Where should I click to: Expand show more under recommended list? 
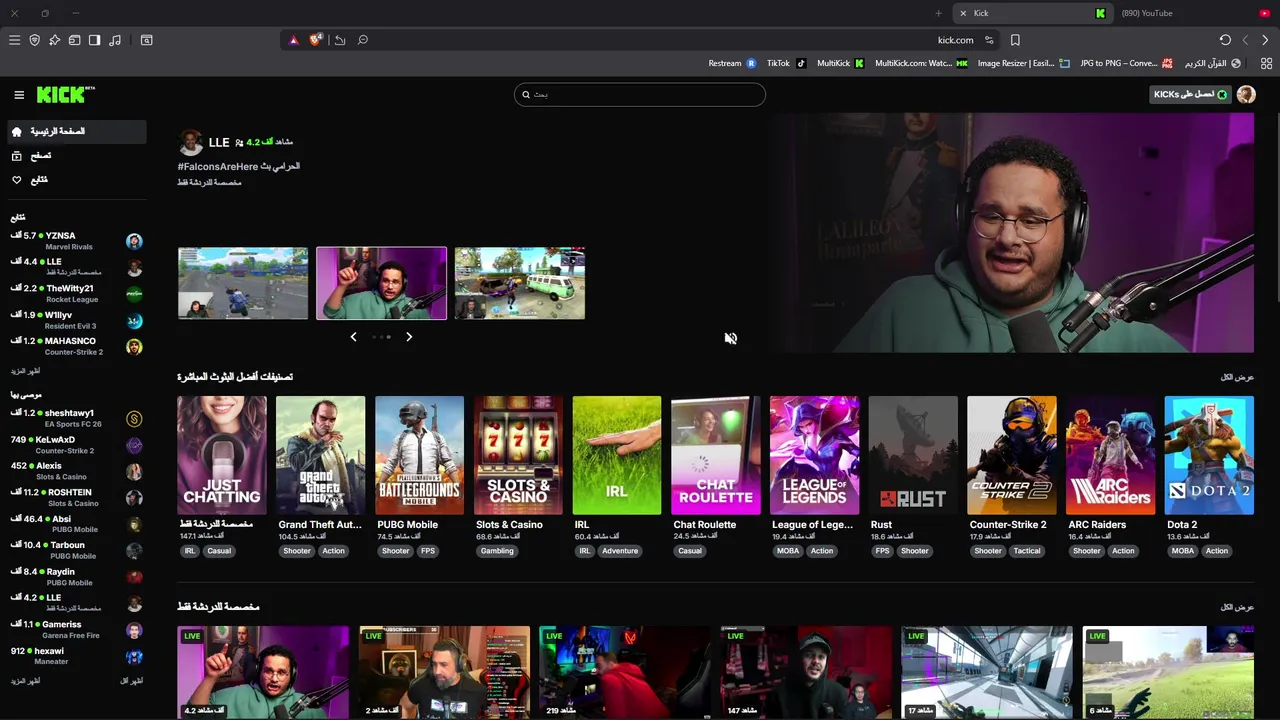(26, 681)
